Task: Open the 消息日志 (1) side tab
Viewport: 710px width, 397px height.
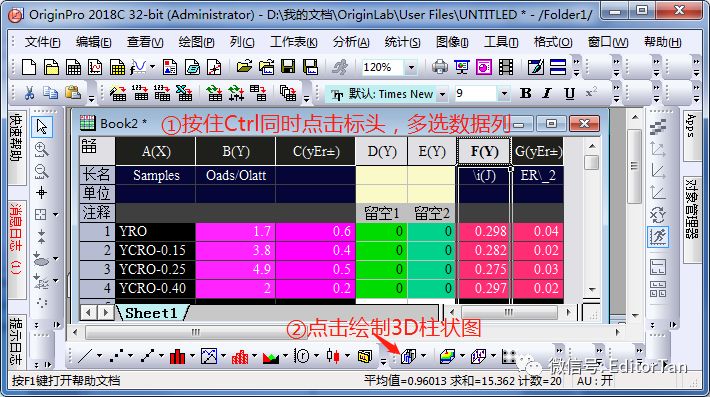Action: click(16, 250)
